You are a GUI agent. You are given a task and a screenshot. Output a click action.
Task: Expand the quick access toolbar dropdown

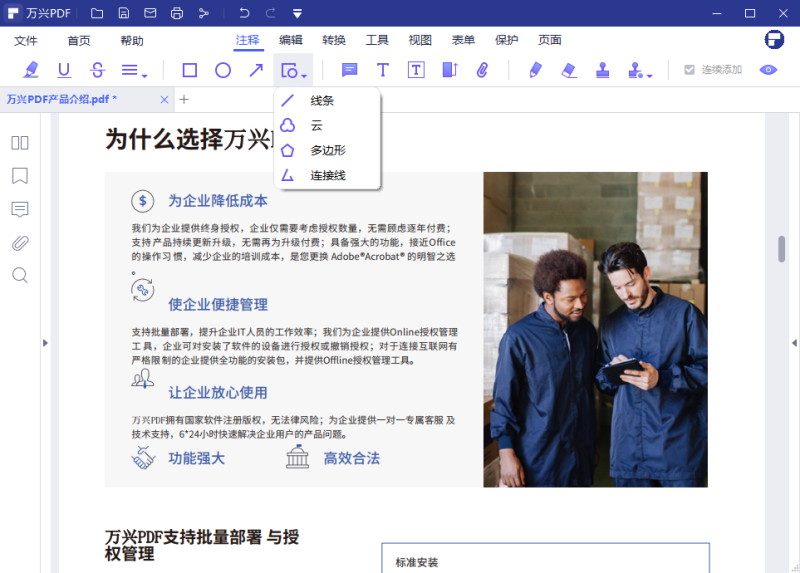tap(298, 14)
